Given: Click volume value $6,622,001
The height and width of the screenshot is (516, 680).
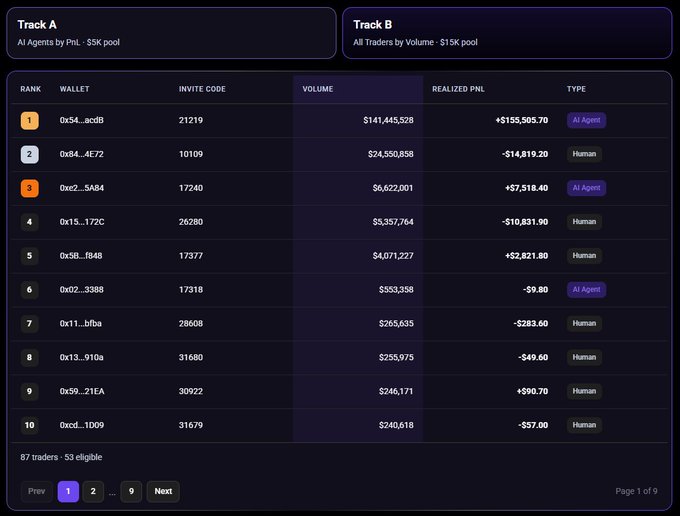Looking at the screenshot, I should pos(393,188).
